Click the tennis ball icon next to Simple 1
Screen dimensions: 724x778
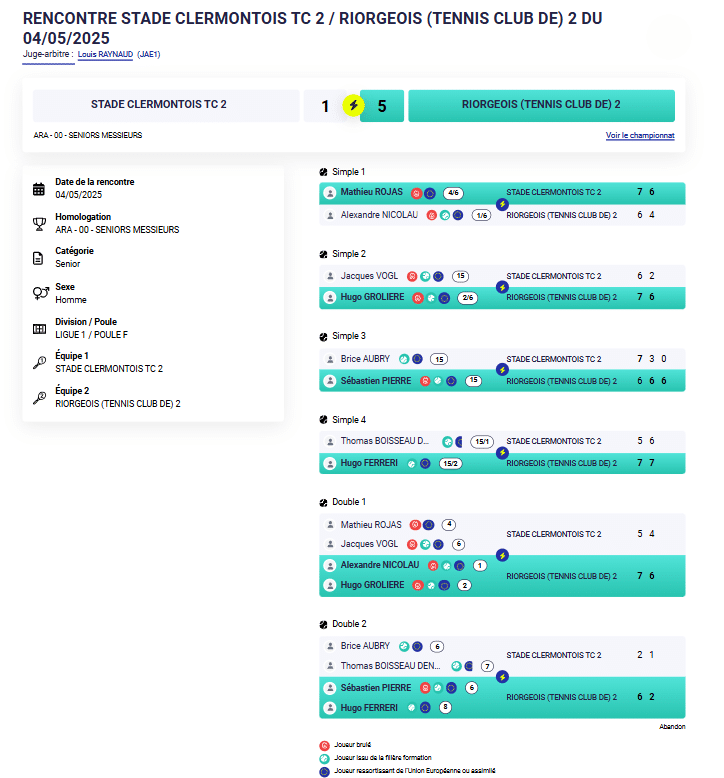point(324,172)
